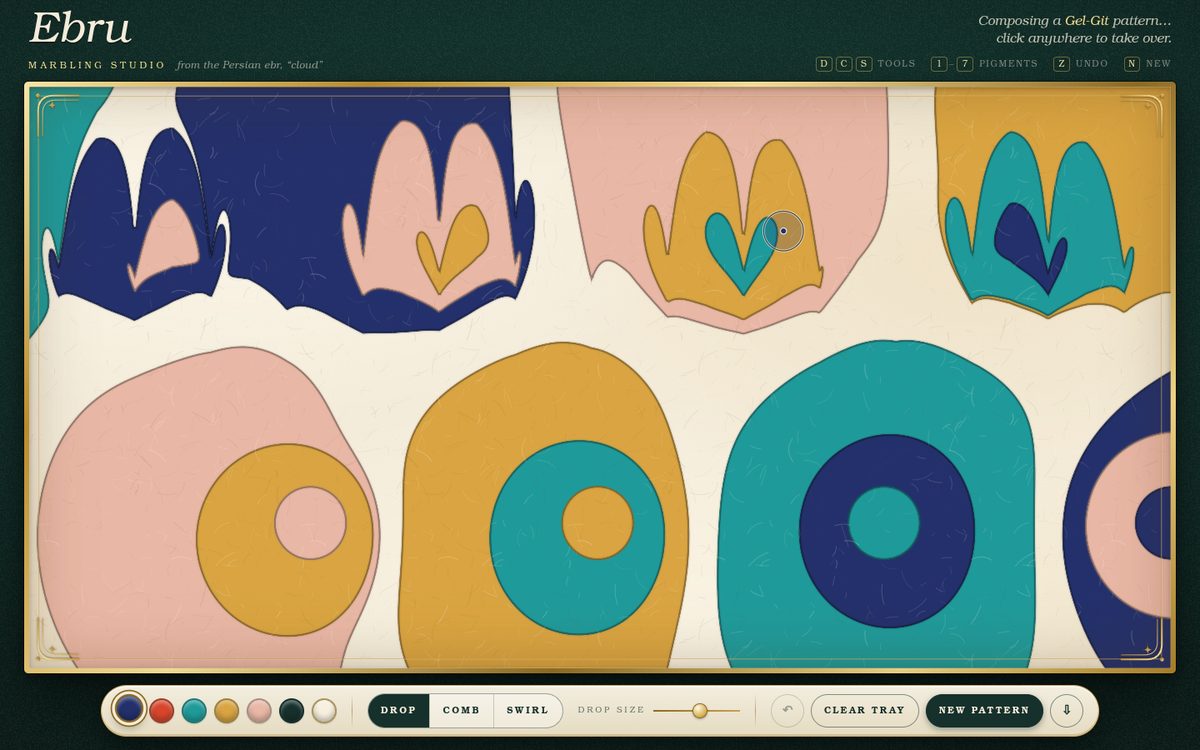The width and height of the screenshot is (1200, 750).
Task: Select the navy blue pigment swatch
Action: (129, 710)
